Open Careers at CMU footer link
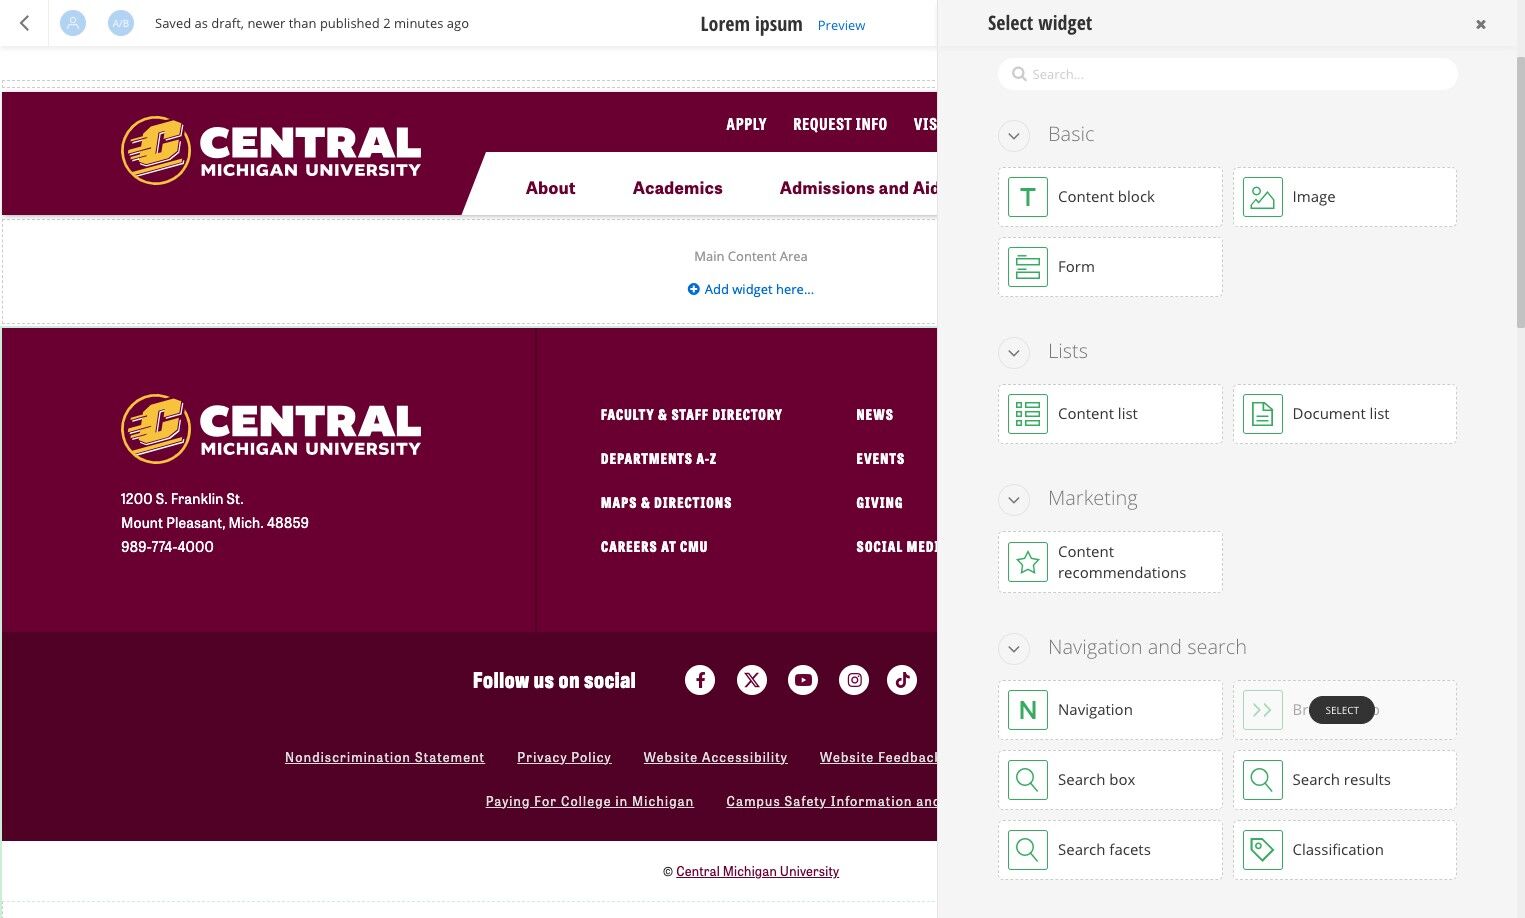Viewport: 1525px width, 918px height. pos(654,547)
